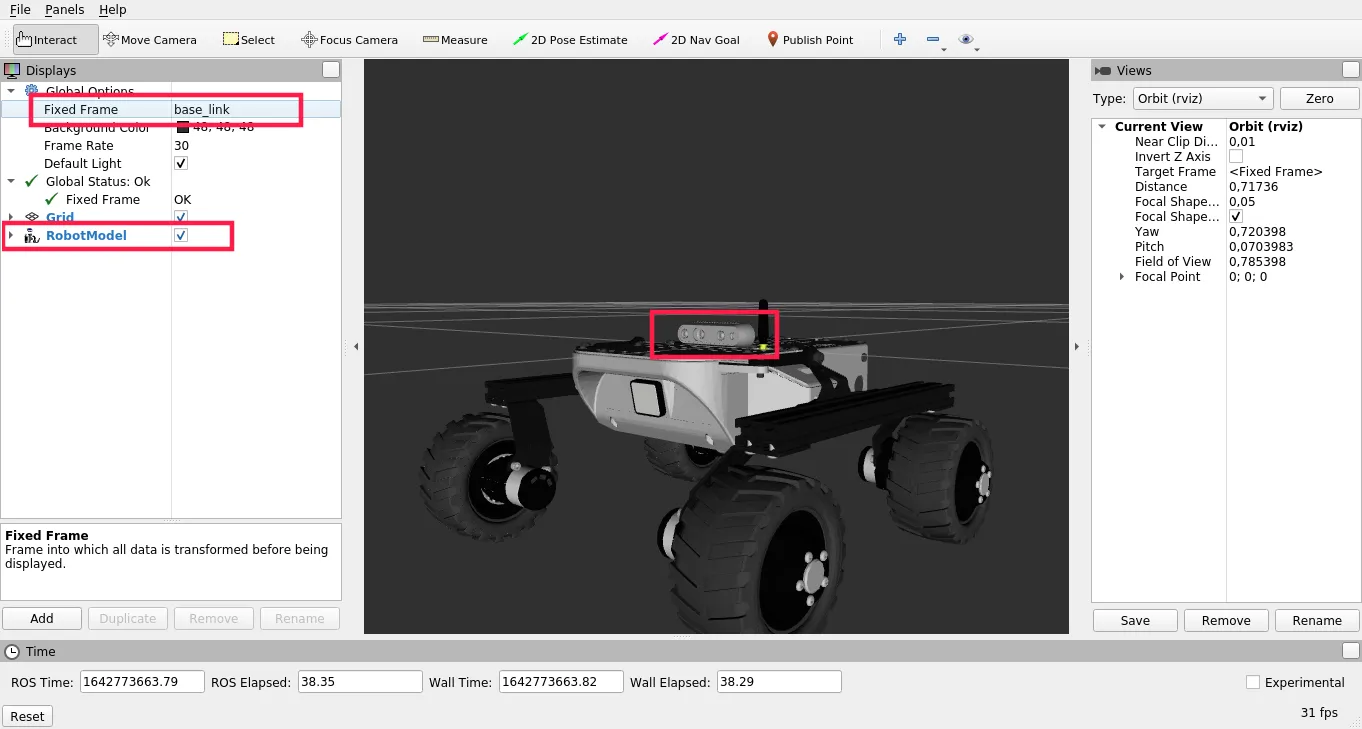Viewport: 1362px width, 729px height.
Task: Click the Publish Point tool
Action: (x=809, y=40)
